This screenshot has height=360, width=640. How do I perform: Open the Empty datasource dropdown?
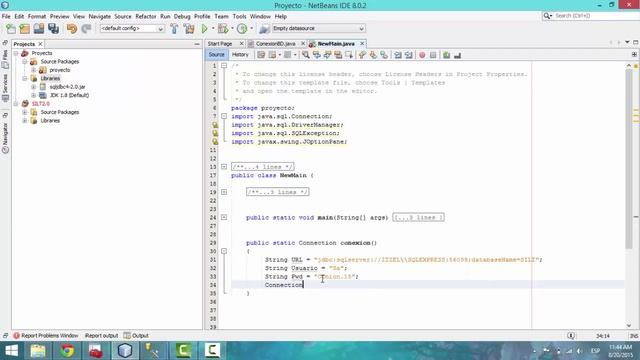[x=318, y=29]
